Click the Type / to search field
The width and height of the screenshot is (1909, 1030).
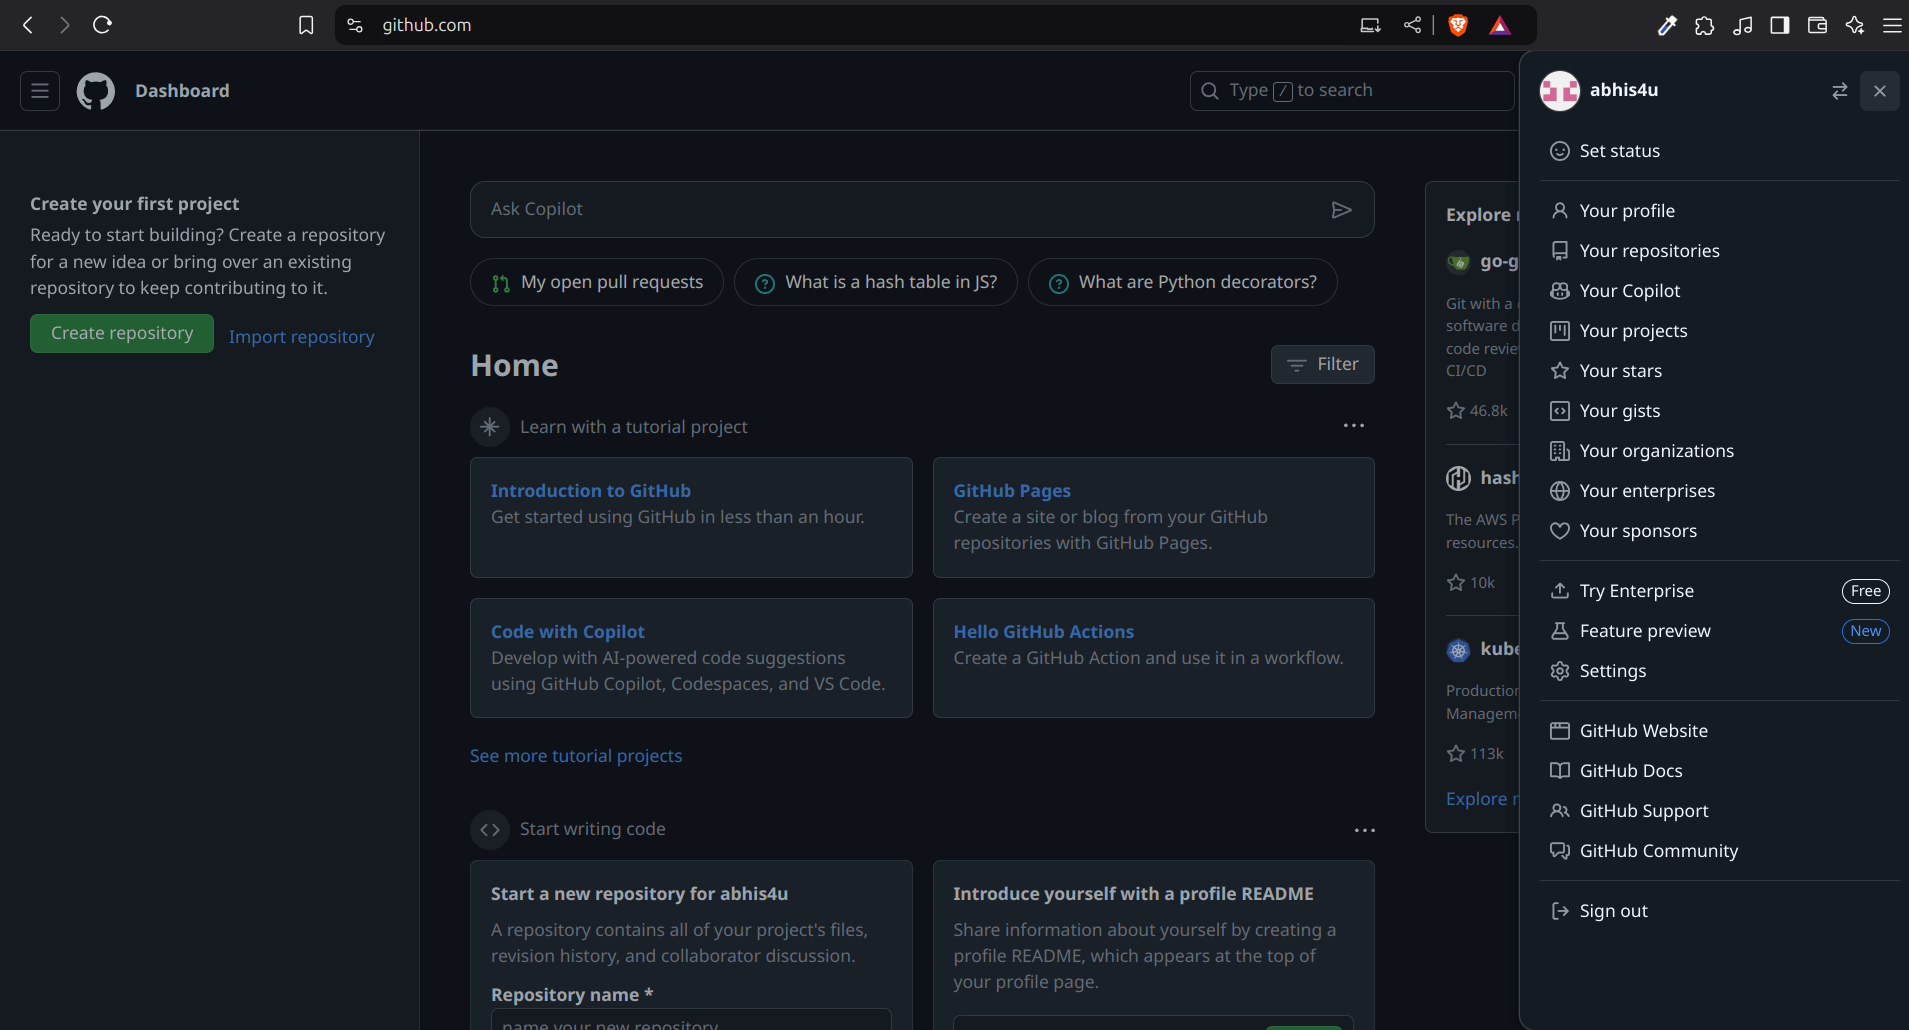[1352, 91]
